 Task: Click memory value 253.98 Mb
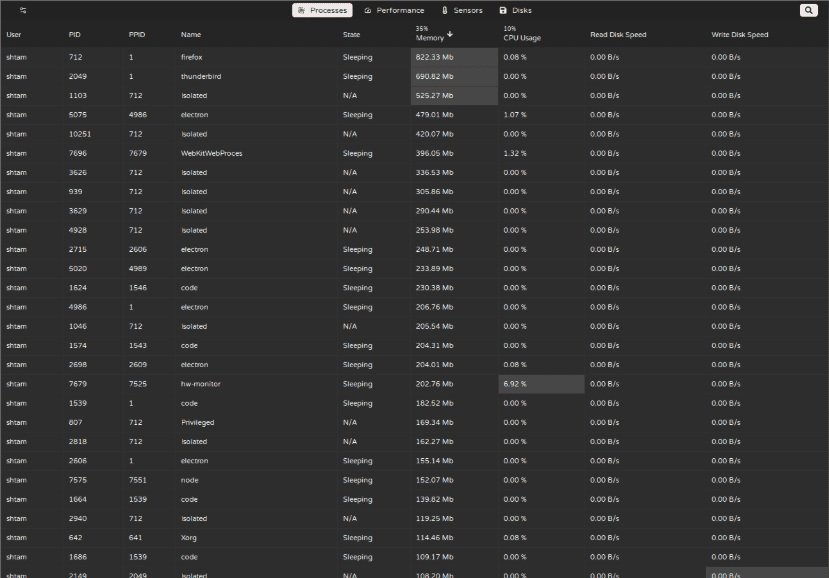tap(434, 231)
